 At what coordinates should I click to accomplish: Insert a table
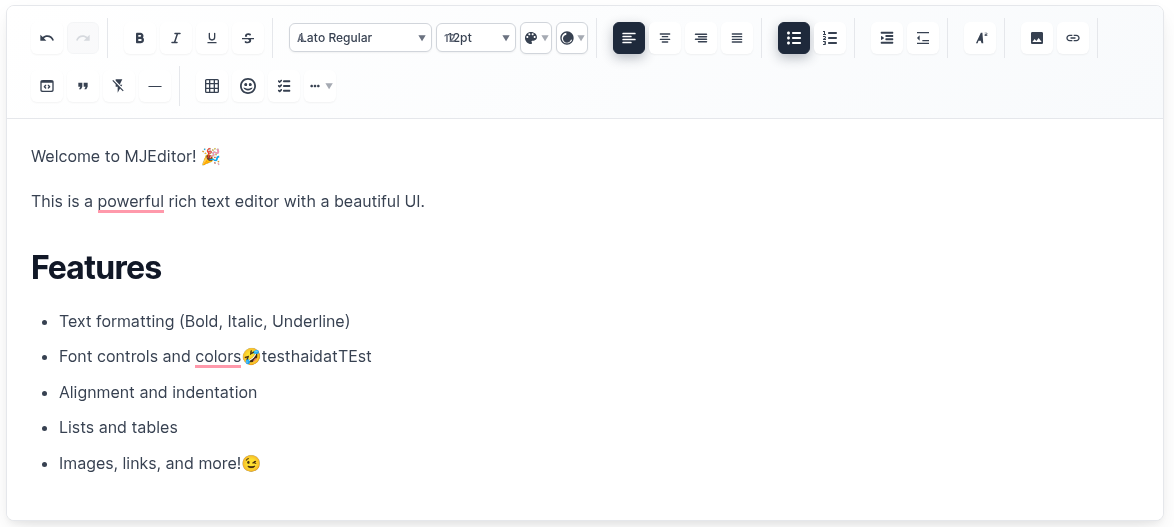tap(212, 86)
